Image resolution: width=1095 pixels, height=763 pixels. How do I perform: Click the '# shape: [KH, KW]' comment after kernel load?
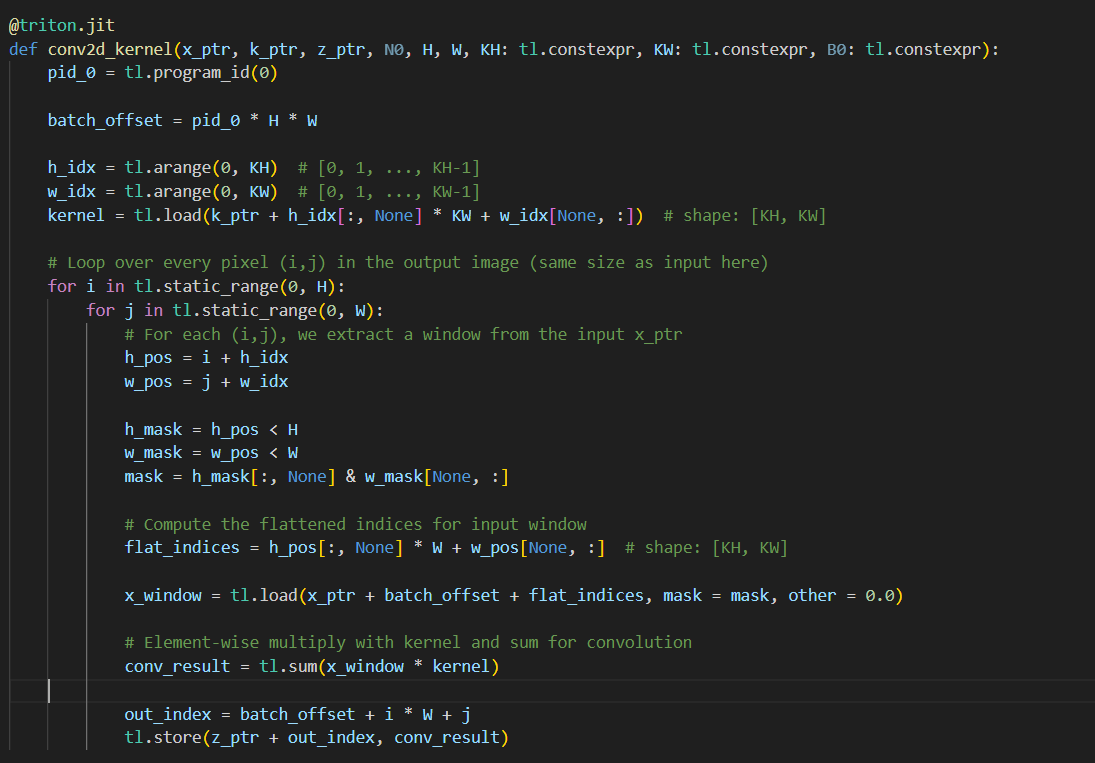tap(744, 216)
